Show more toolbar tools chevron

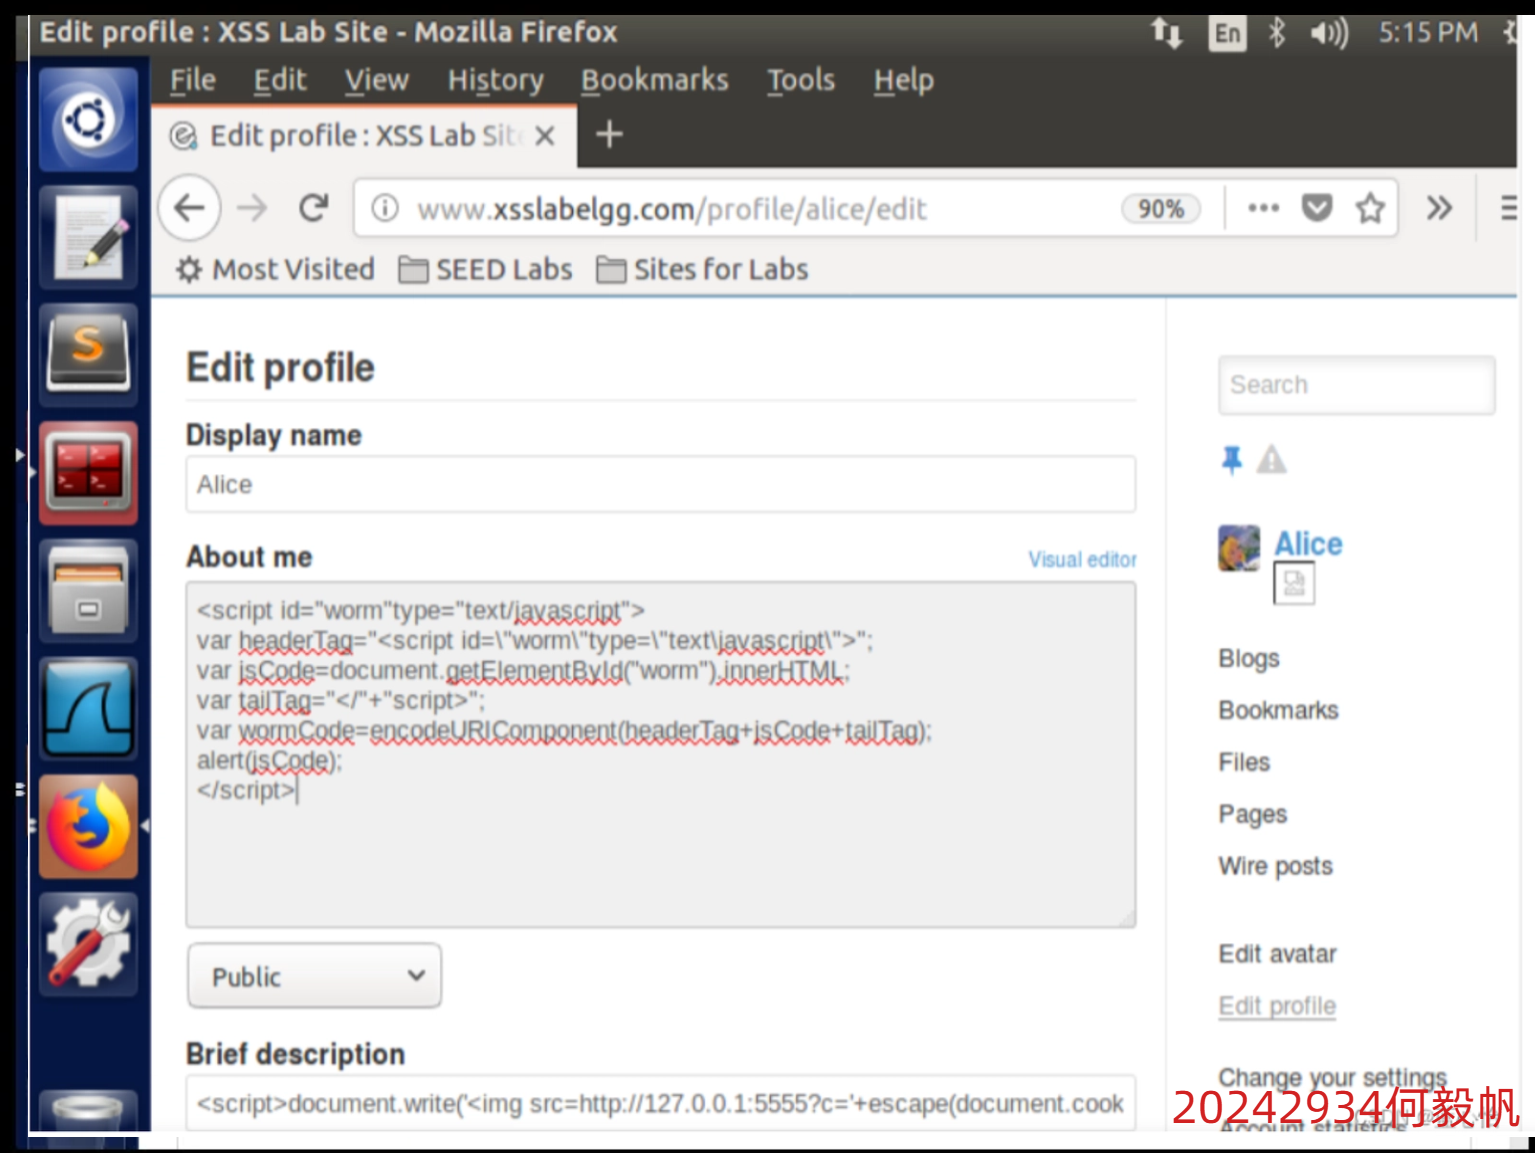[x=1439, y=208]
